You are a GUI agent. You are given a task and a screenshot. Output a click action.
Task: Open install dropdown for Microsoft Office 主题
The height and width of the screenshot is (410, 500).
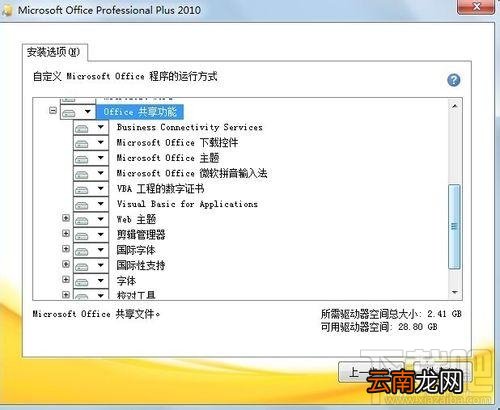point(91,158)
